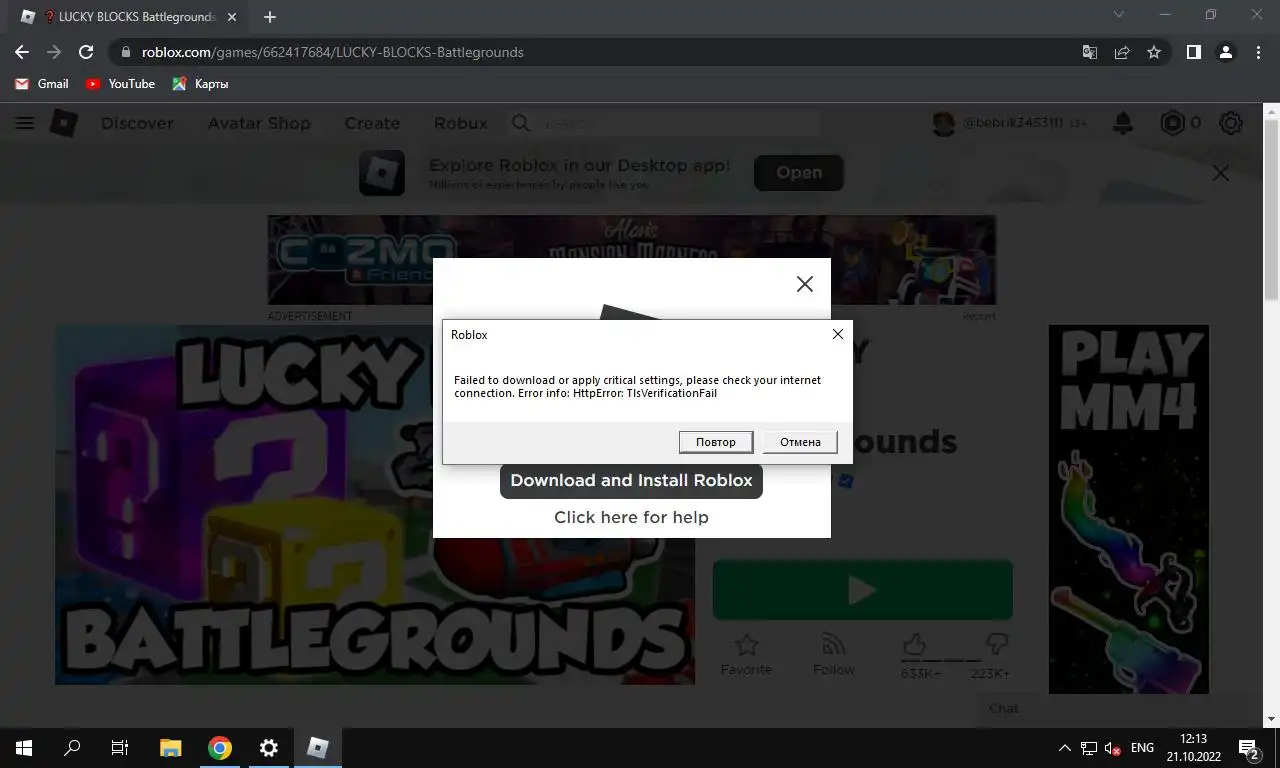Go forward in Chrome
The width and height of the screenshot is (1280, 768).
[54, 52]
